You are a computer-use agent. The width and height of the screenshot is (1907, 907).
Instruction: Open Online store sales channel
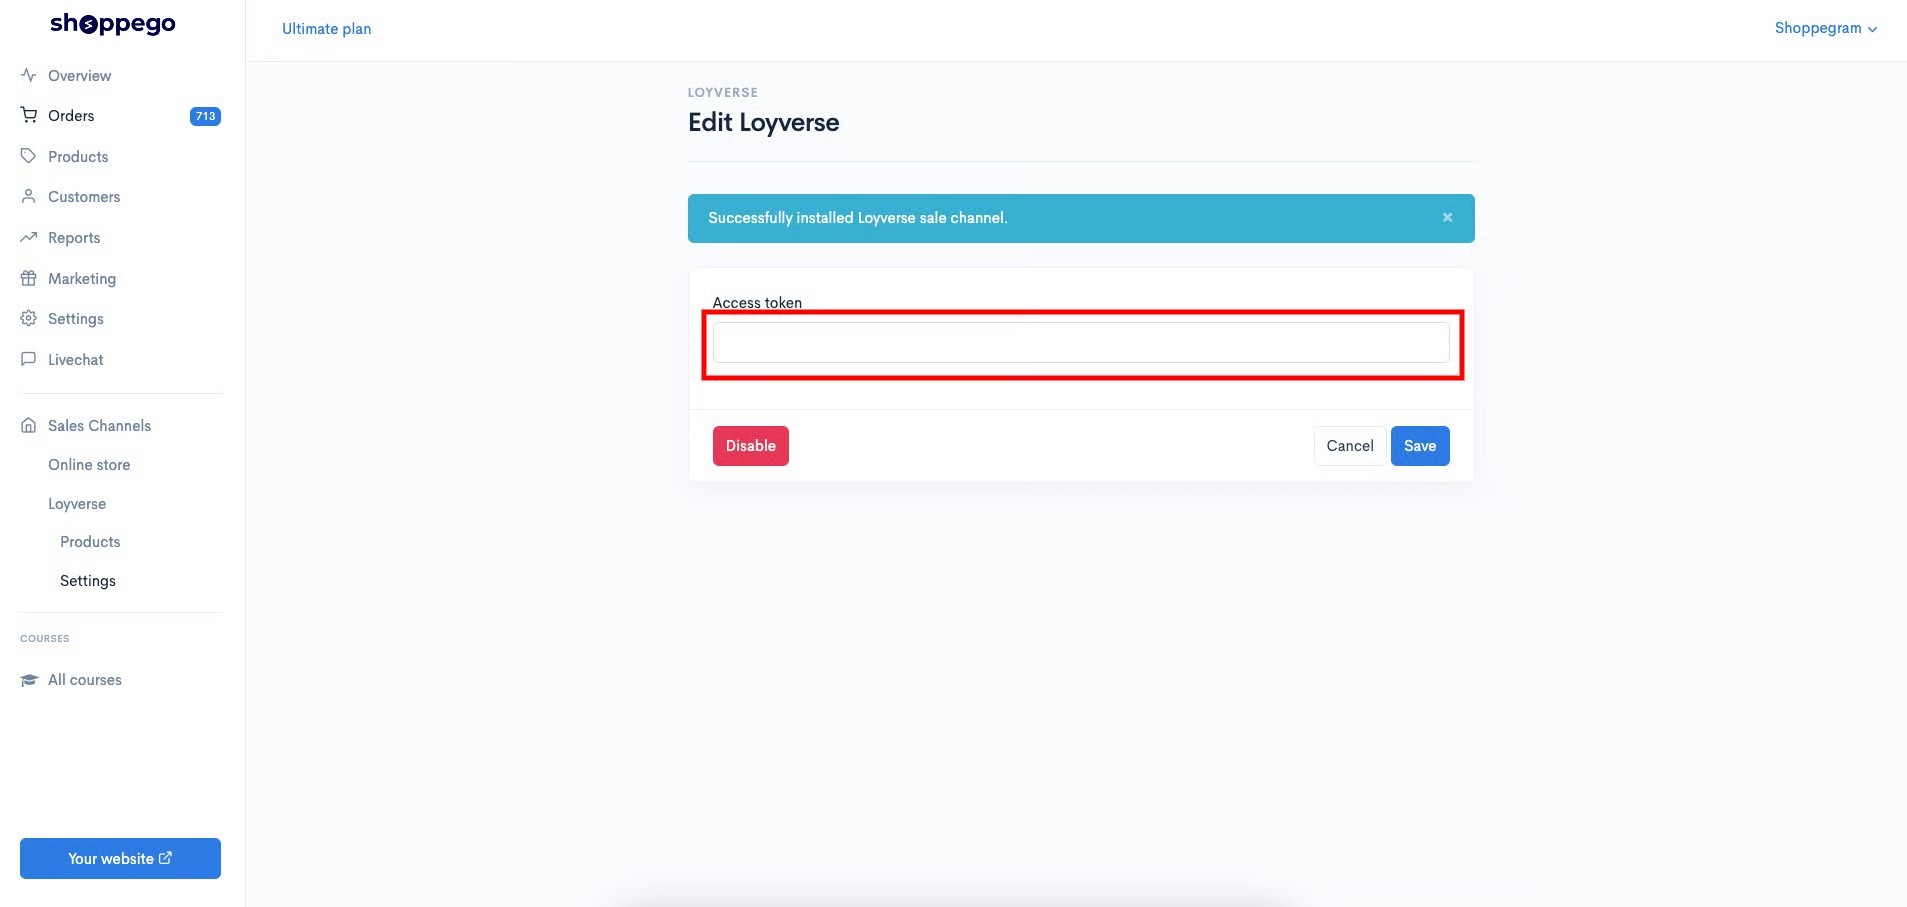click(89, 465)
